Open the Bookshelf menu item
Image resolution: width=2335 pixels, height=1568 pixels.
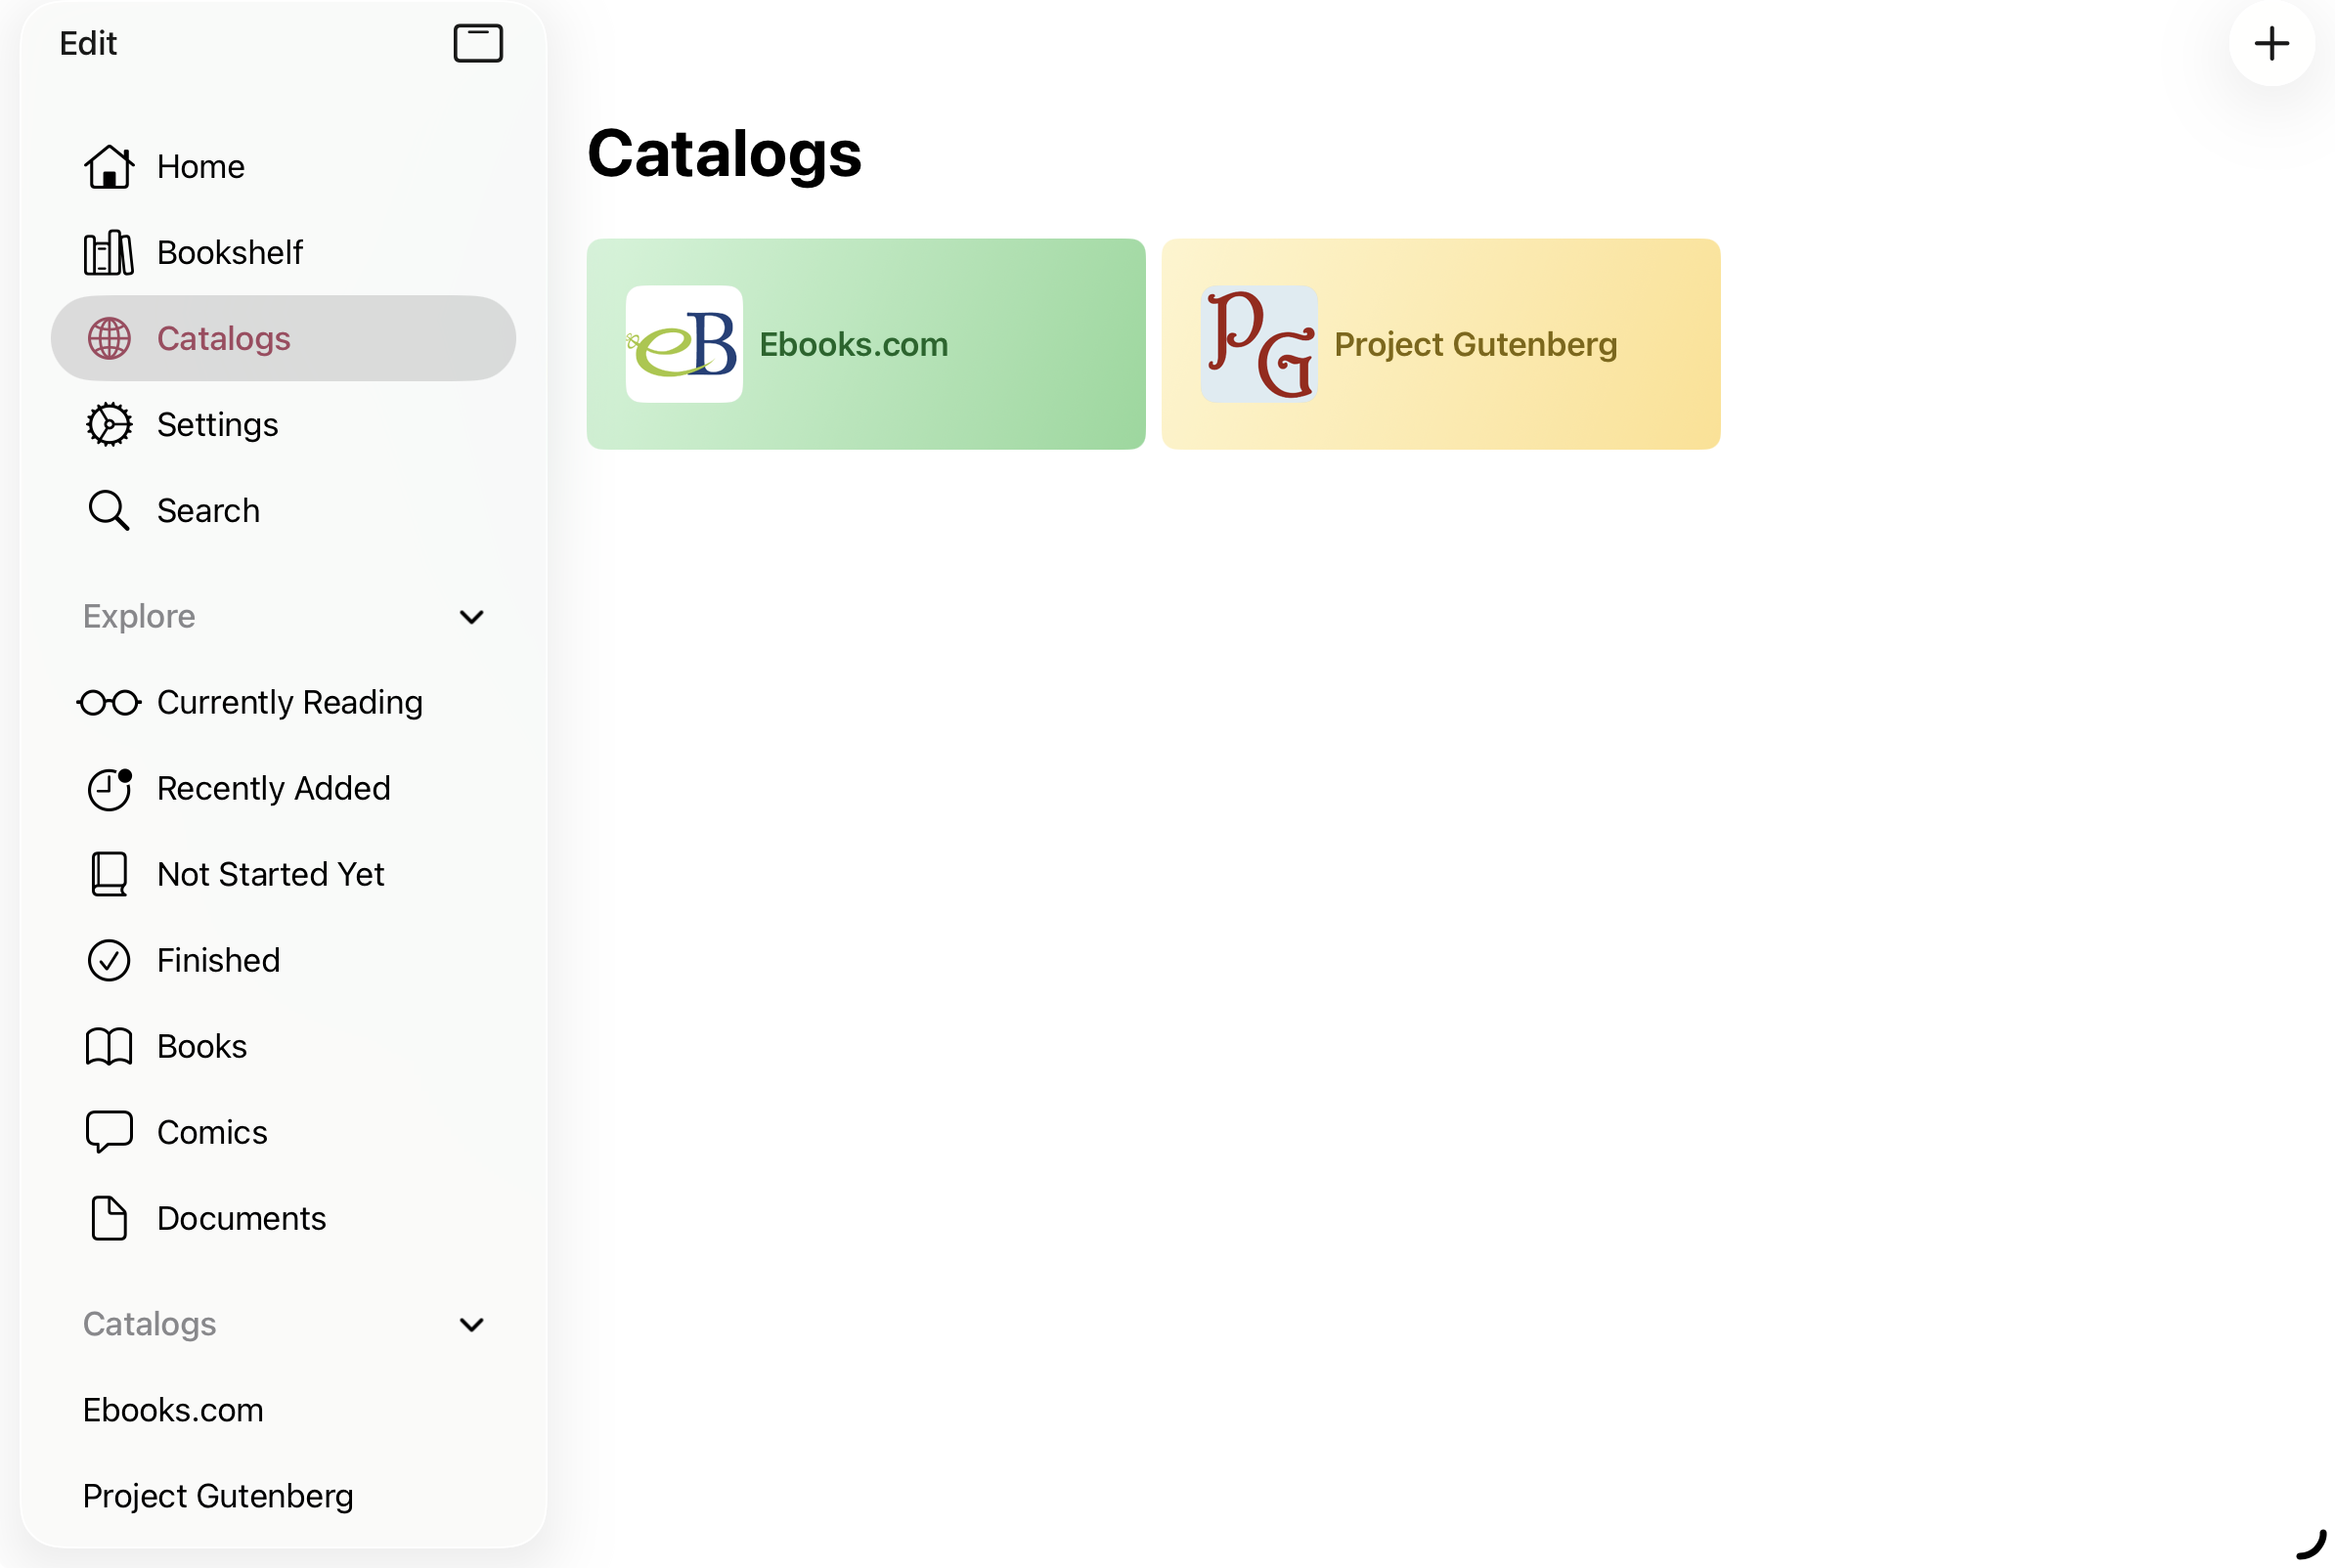point(283,252)
